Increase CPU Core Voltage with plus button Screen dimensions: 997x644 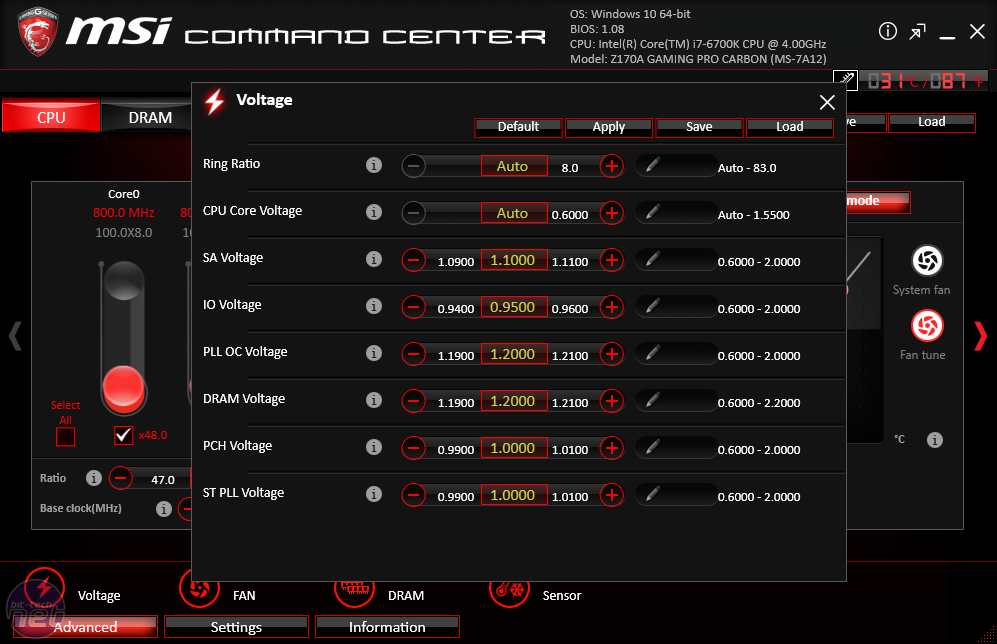(612, 213)
